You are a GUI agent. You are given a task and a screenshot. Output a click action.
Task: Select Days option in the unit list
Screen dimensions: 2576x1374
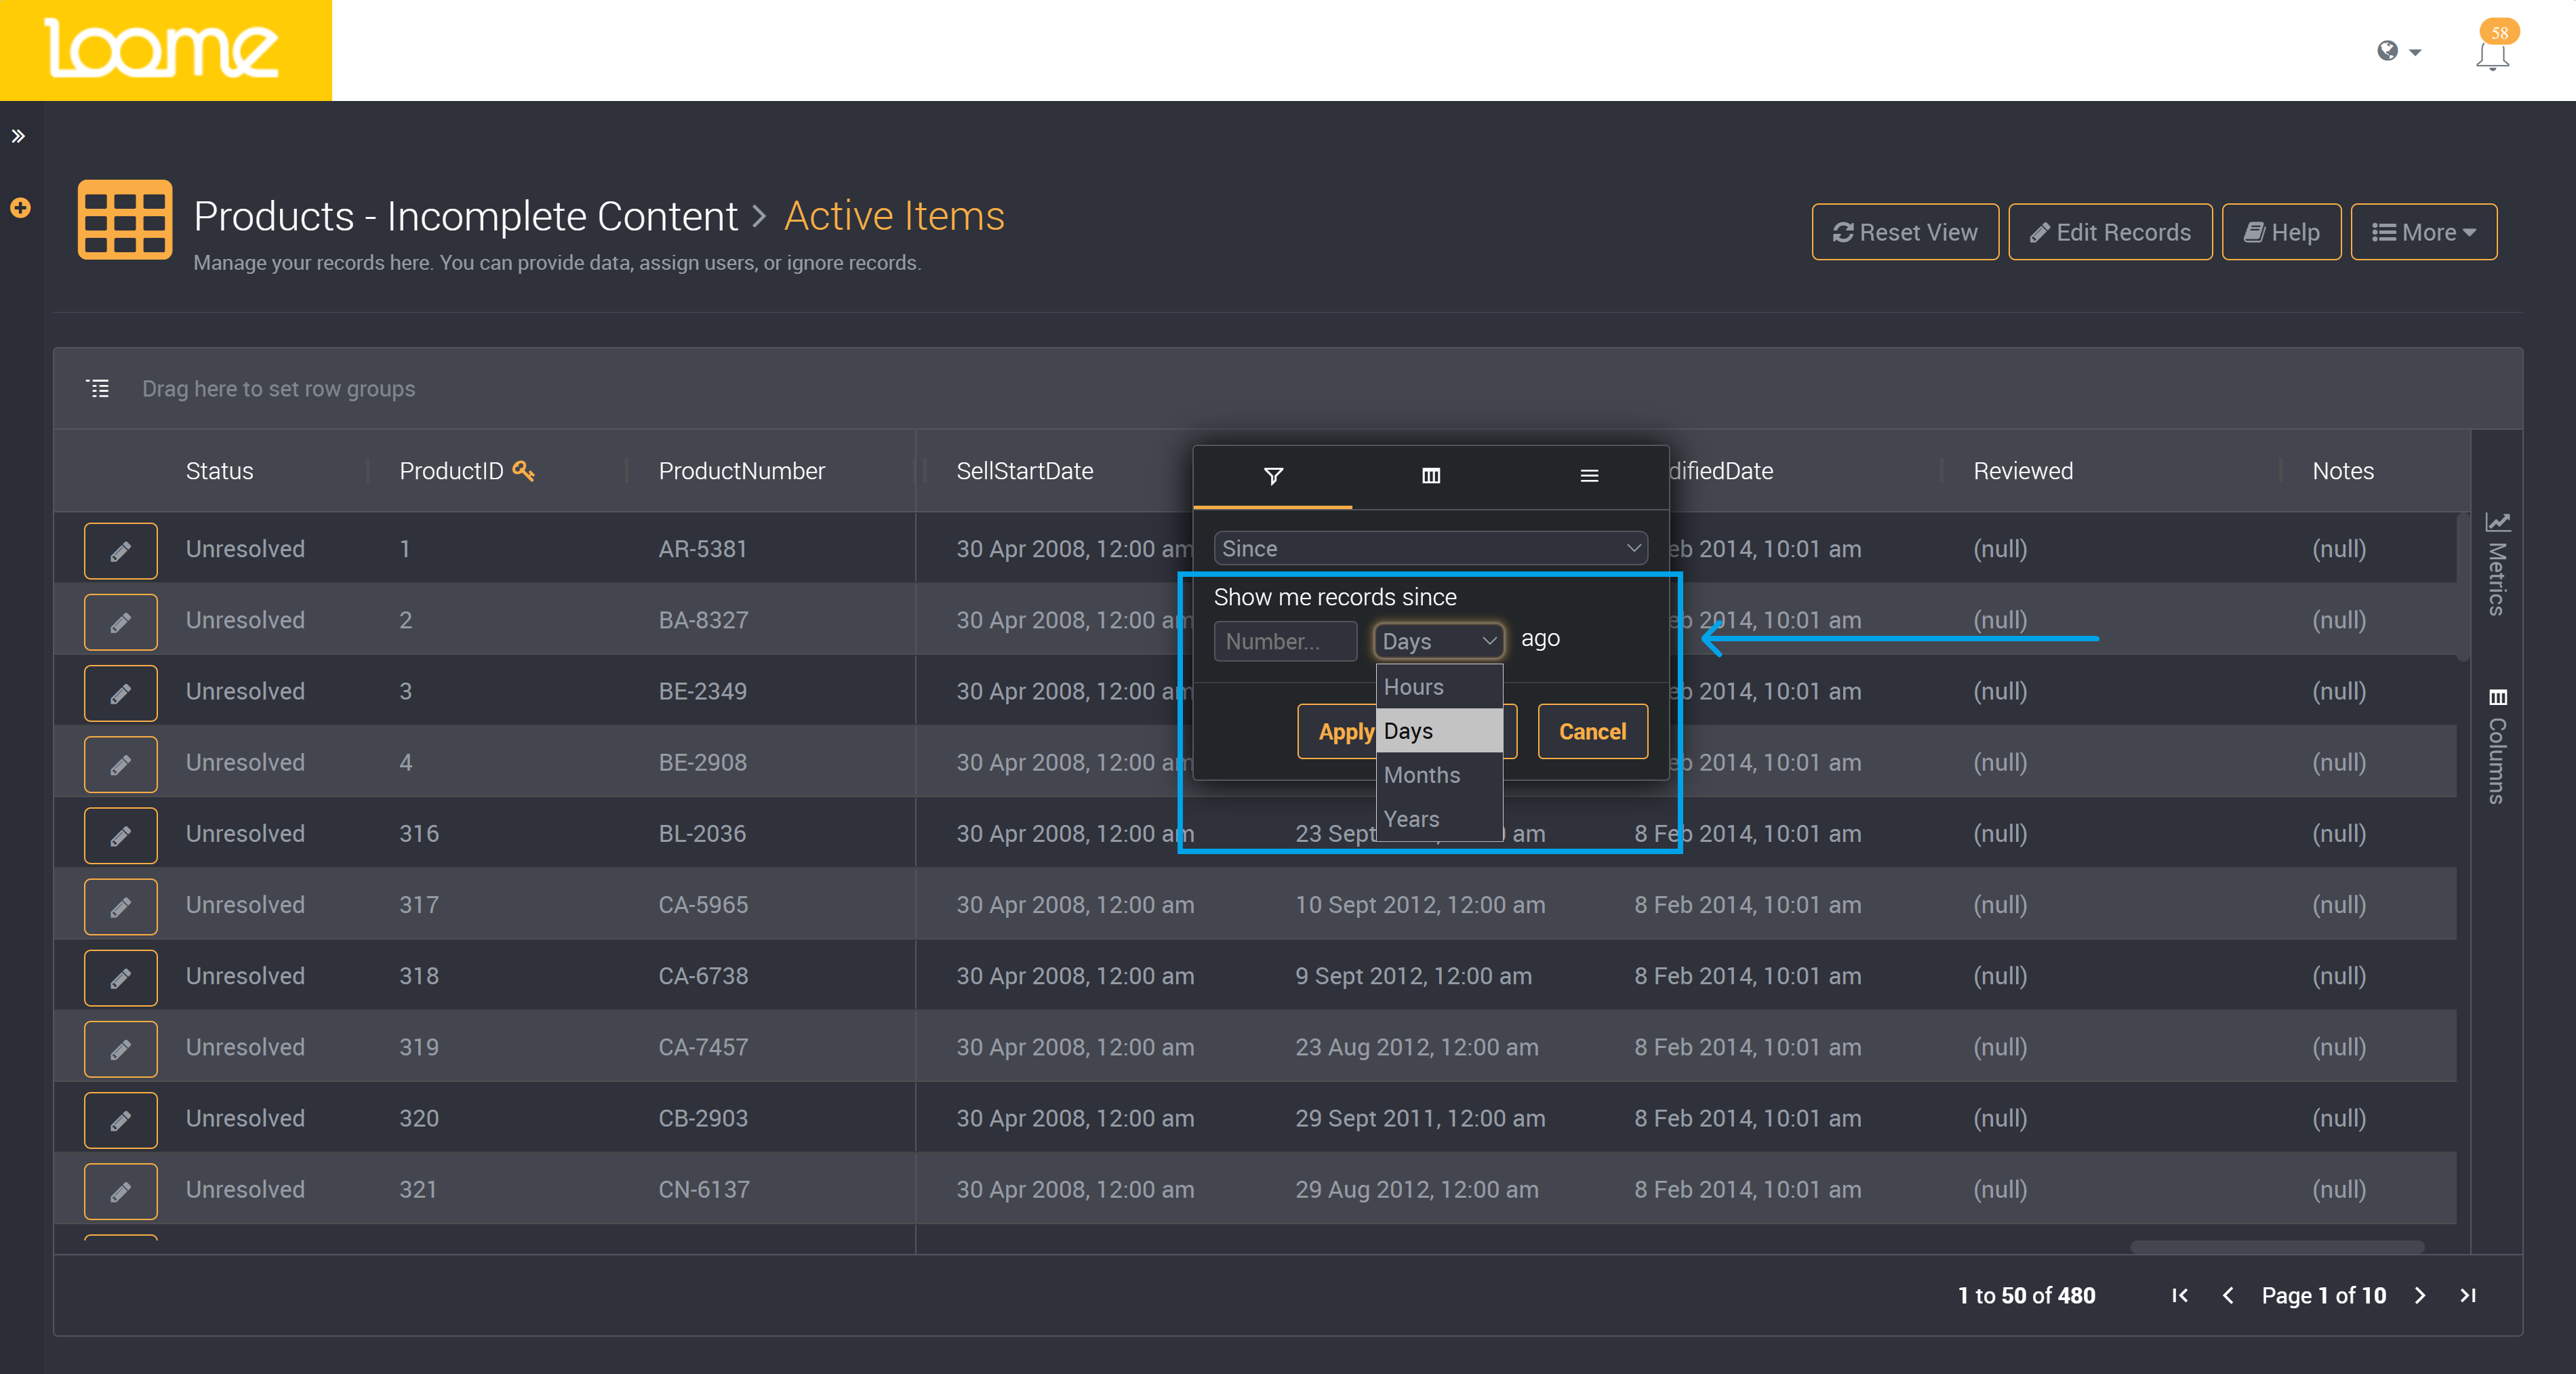[1439, 731]
